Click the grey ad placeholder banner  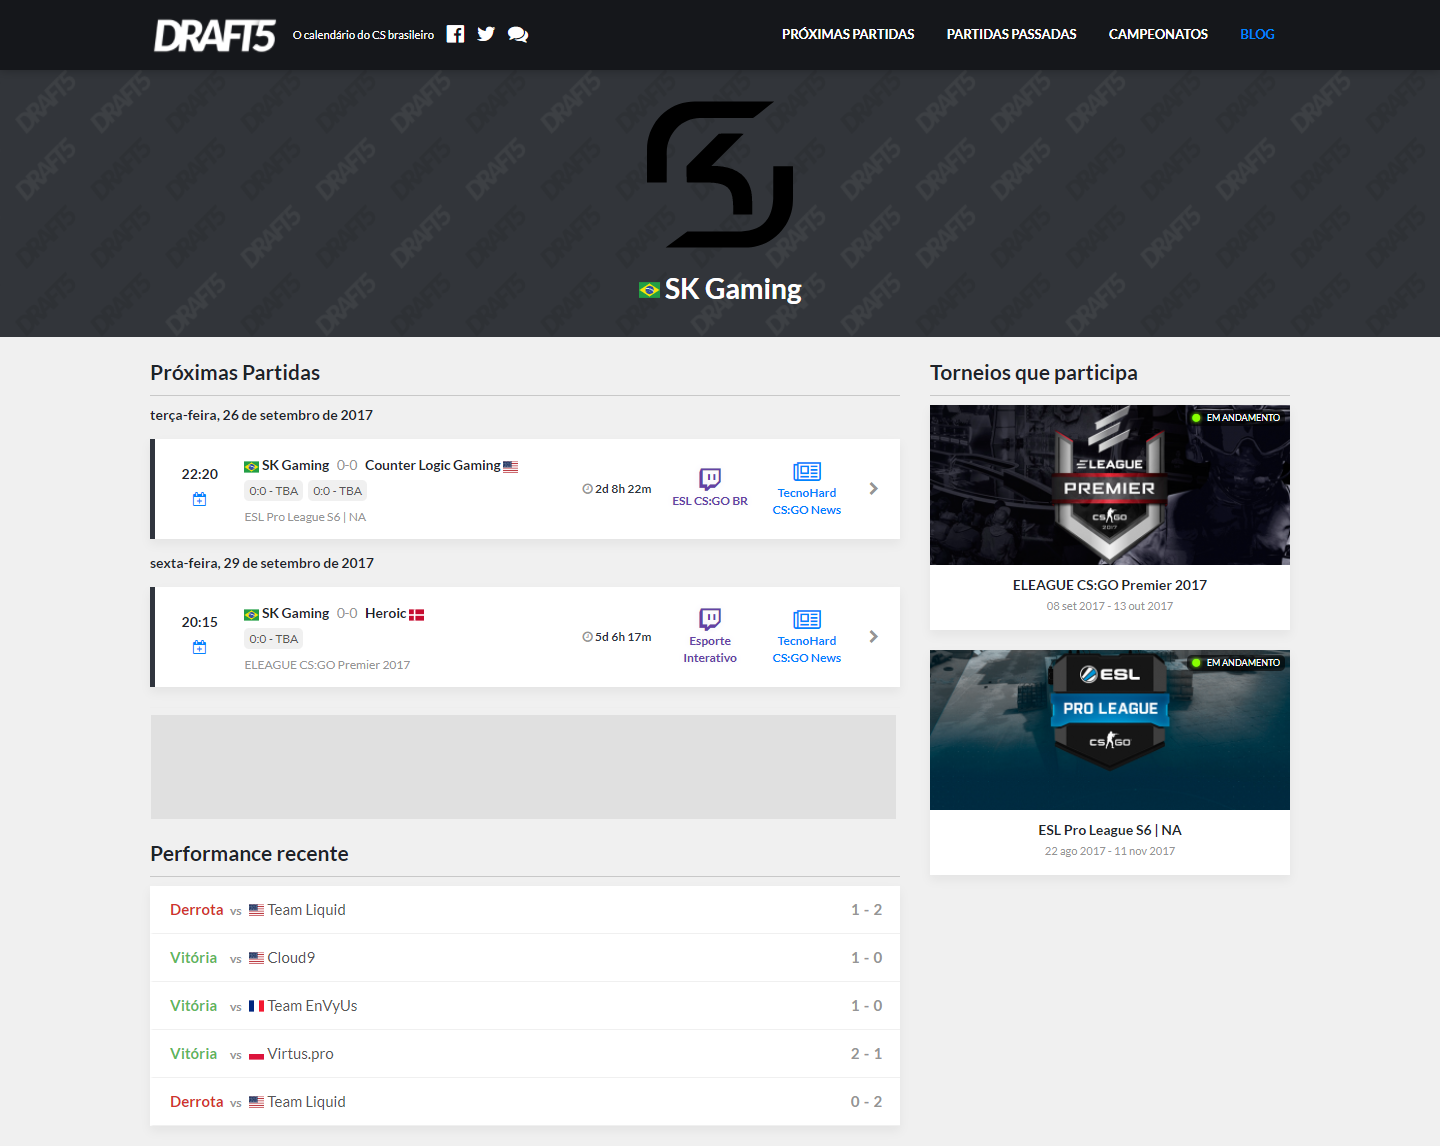(523, 767)
